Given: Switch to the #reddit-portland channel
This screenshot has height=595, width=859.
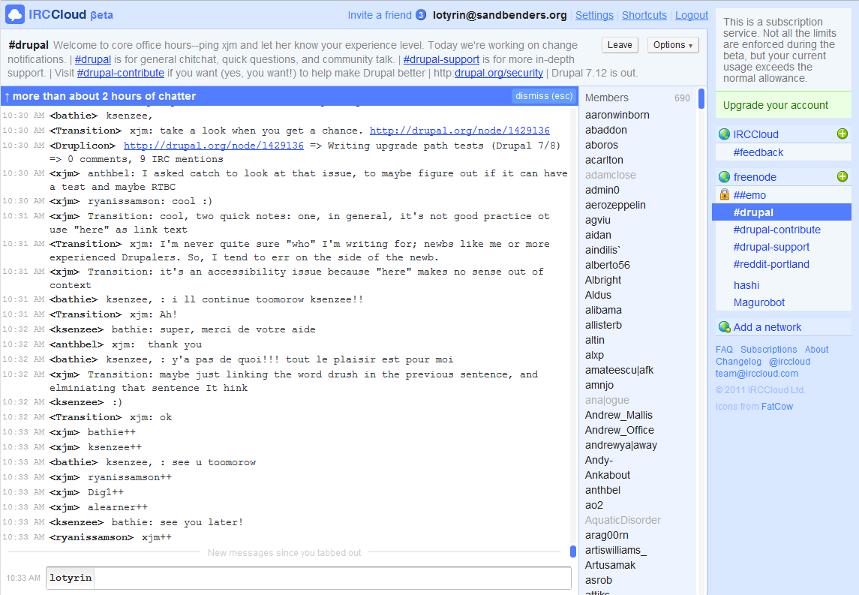Looking at the screenshot, I should [x=771, y=264].
